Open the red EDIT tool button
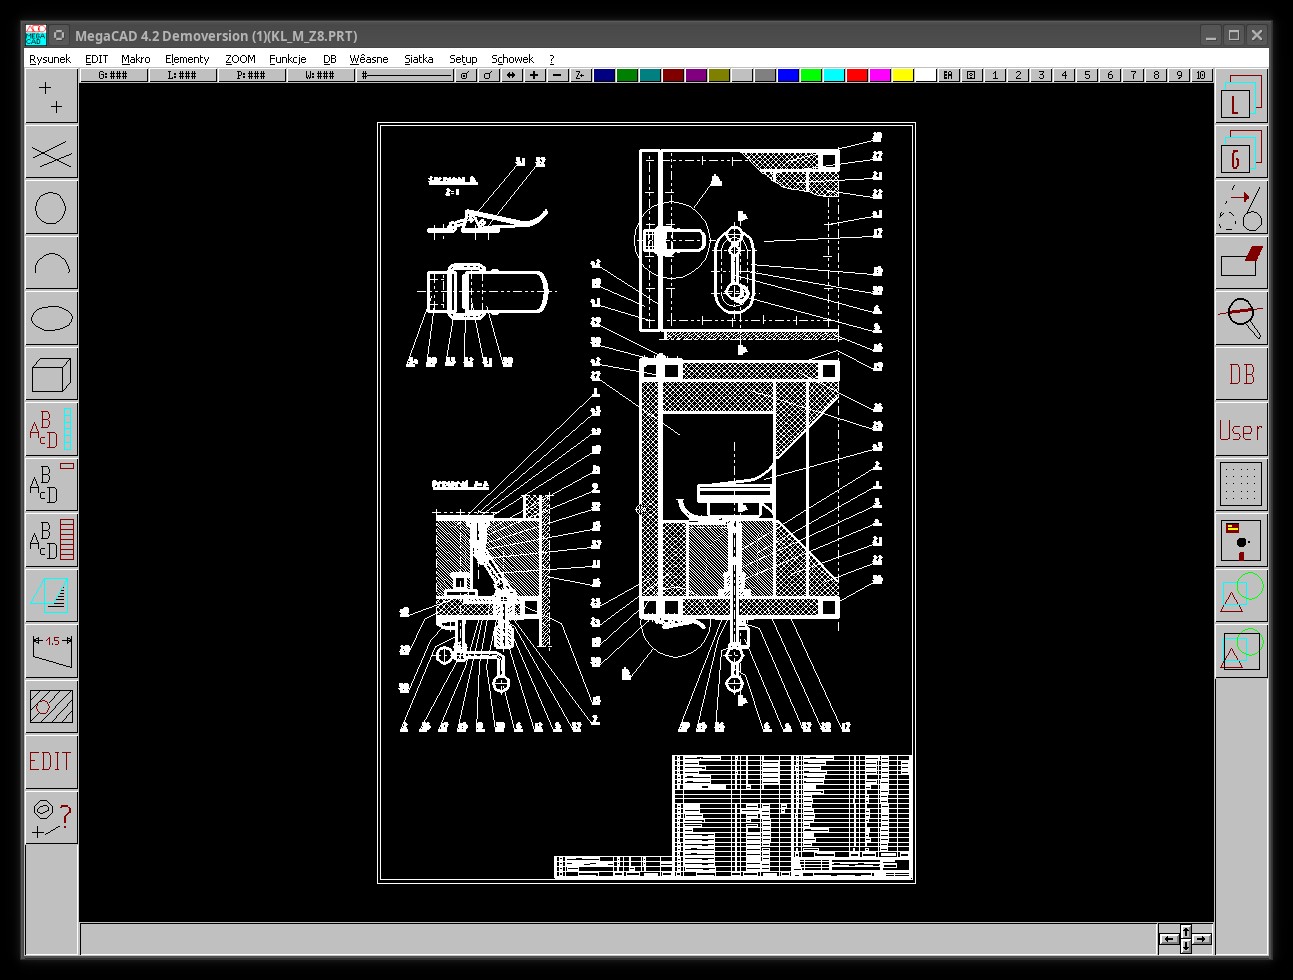Screen dimensions: 1293x980 51,761
